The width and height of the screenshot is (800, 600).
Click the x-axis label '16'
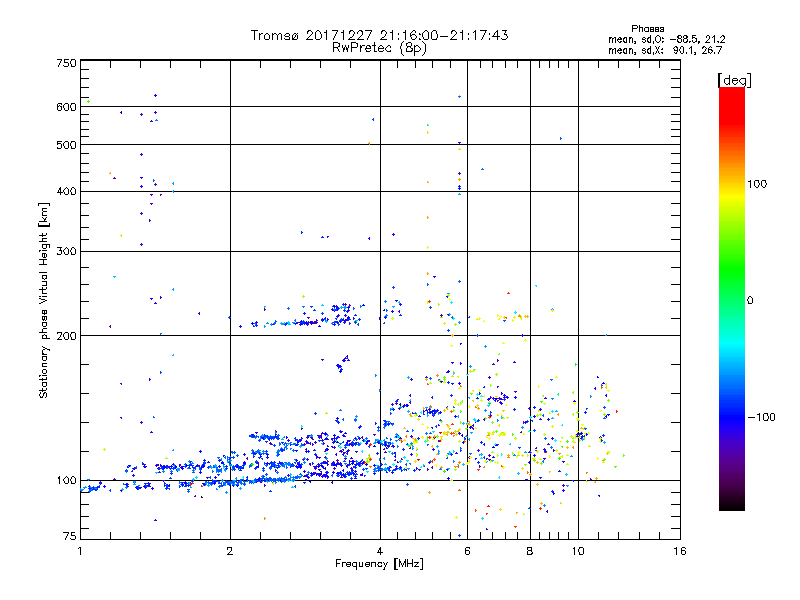pyautogui.click(x=680, y=551)
